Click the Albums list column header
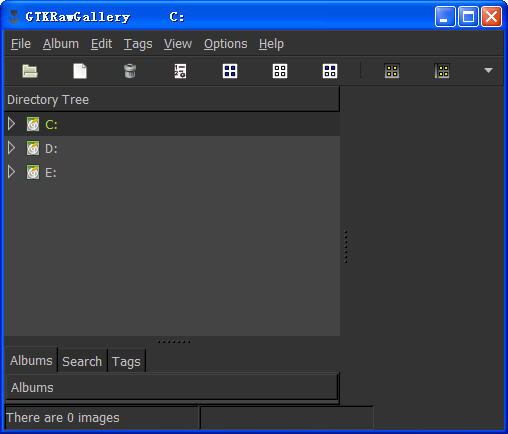 pyautogui.click(x=172, y=387)
